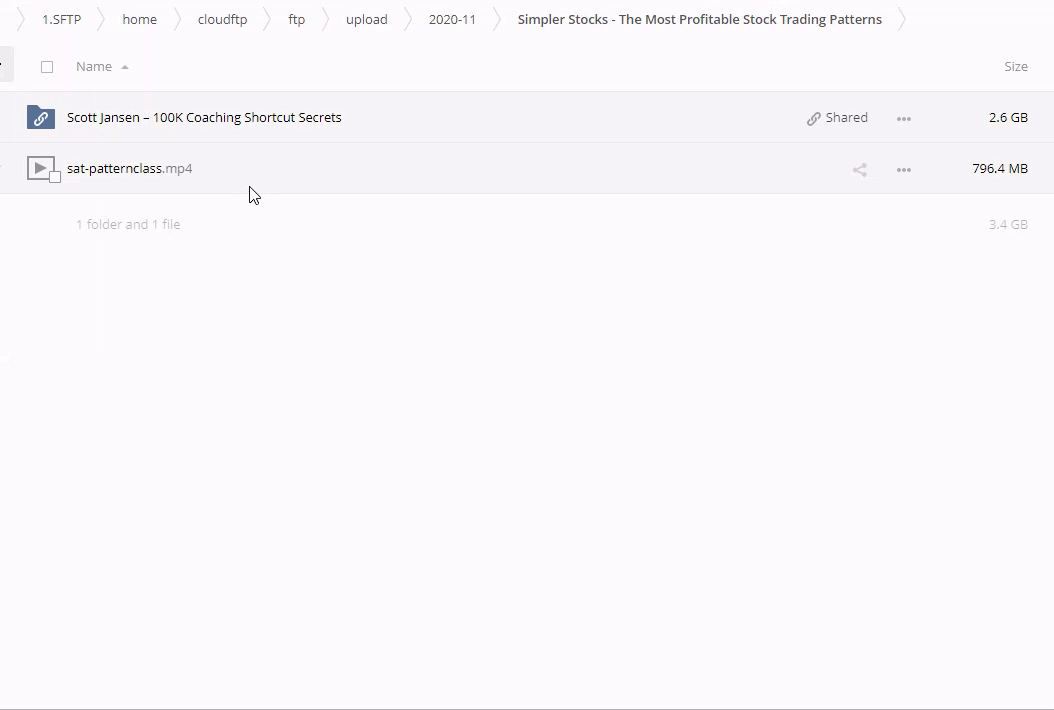Click the Simpler Stocks current folder breadcrumb
This screenshot has height=710, width=1054.
(x=699, y=20)
